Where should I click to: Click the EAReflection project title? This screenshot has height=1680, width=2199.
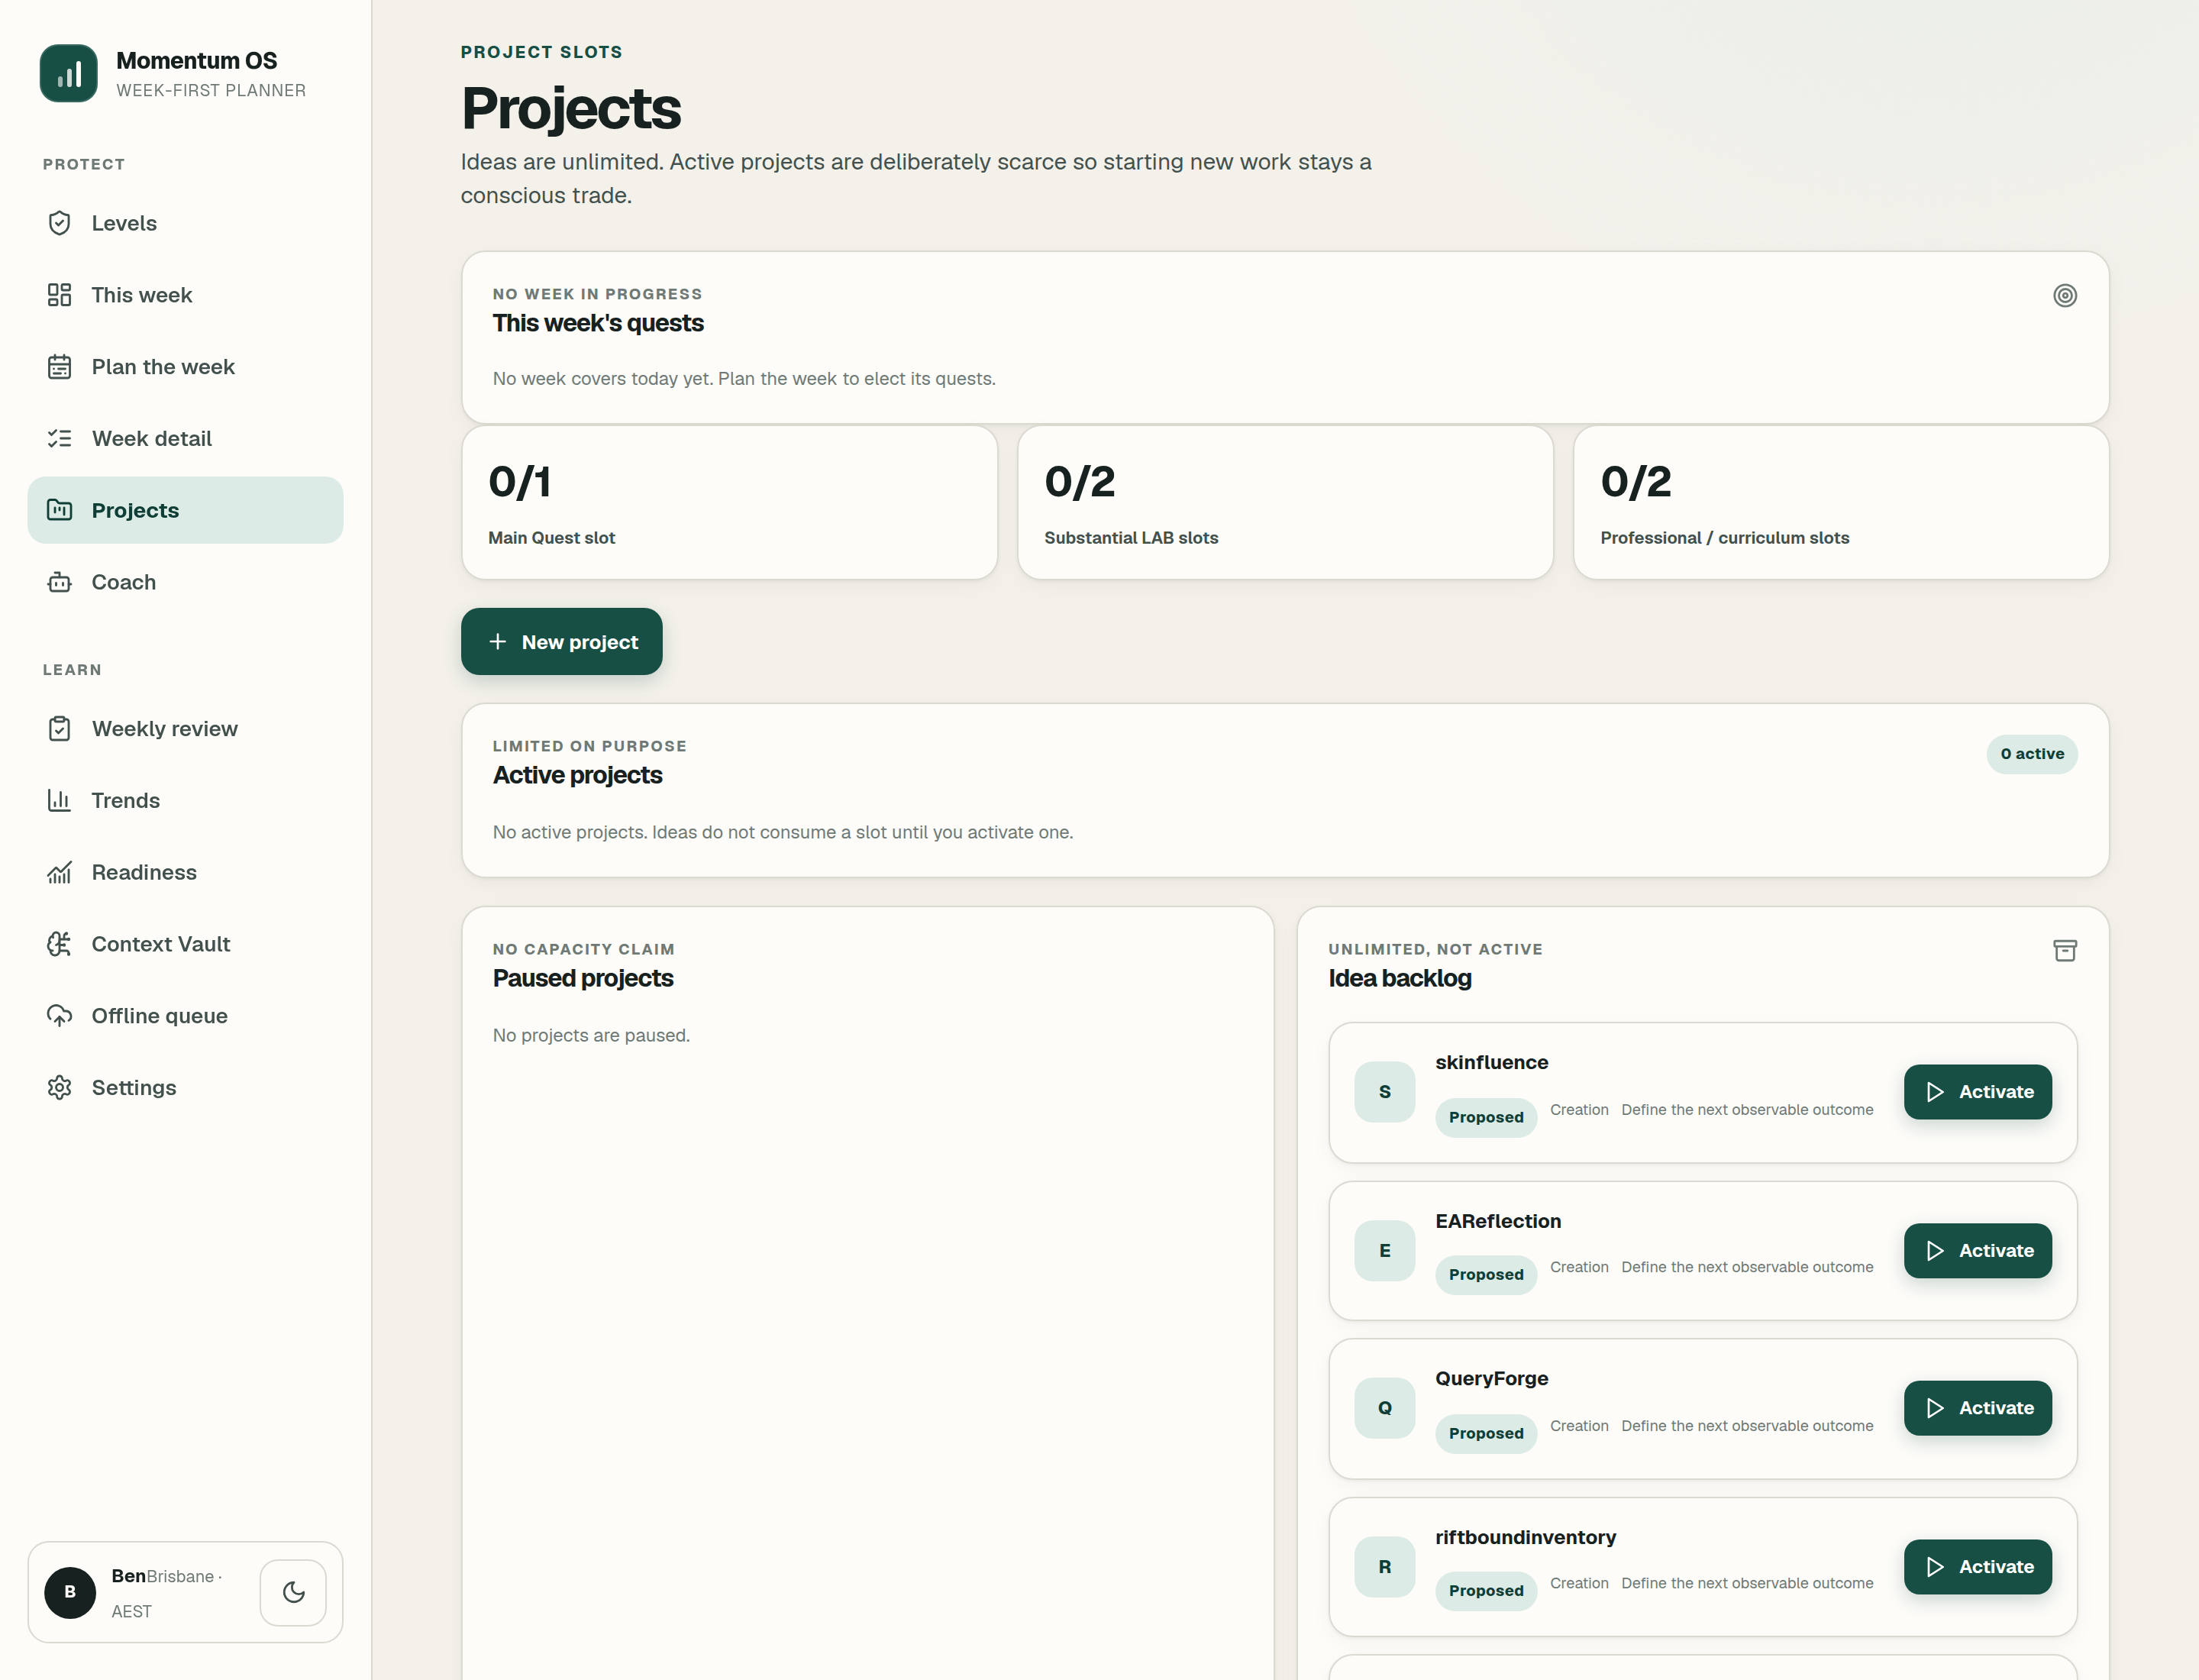[1498, 1222]
